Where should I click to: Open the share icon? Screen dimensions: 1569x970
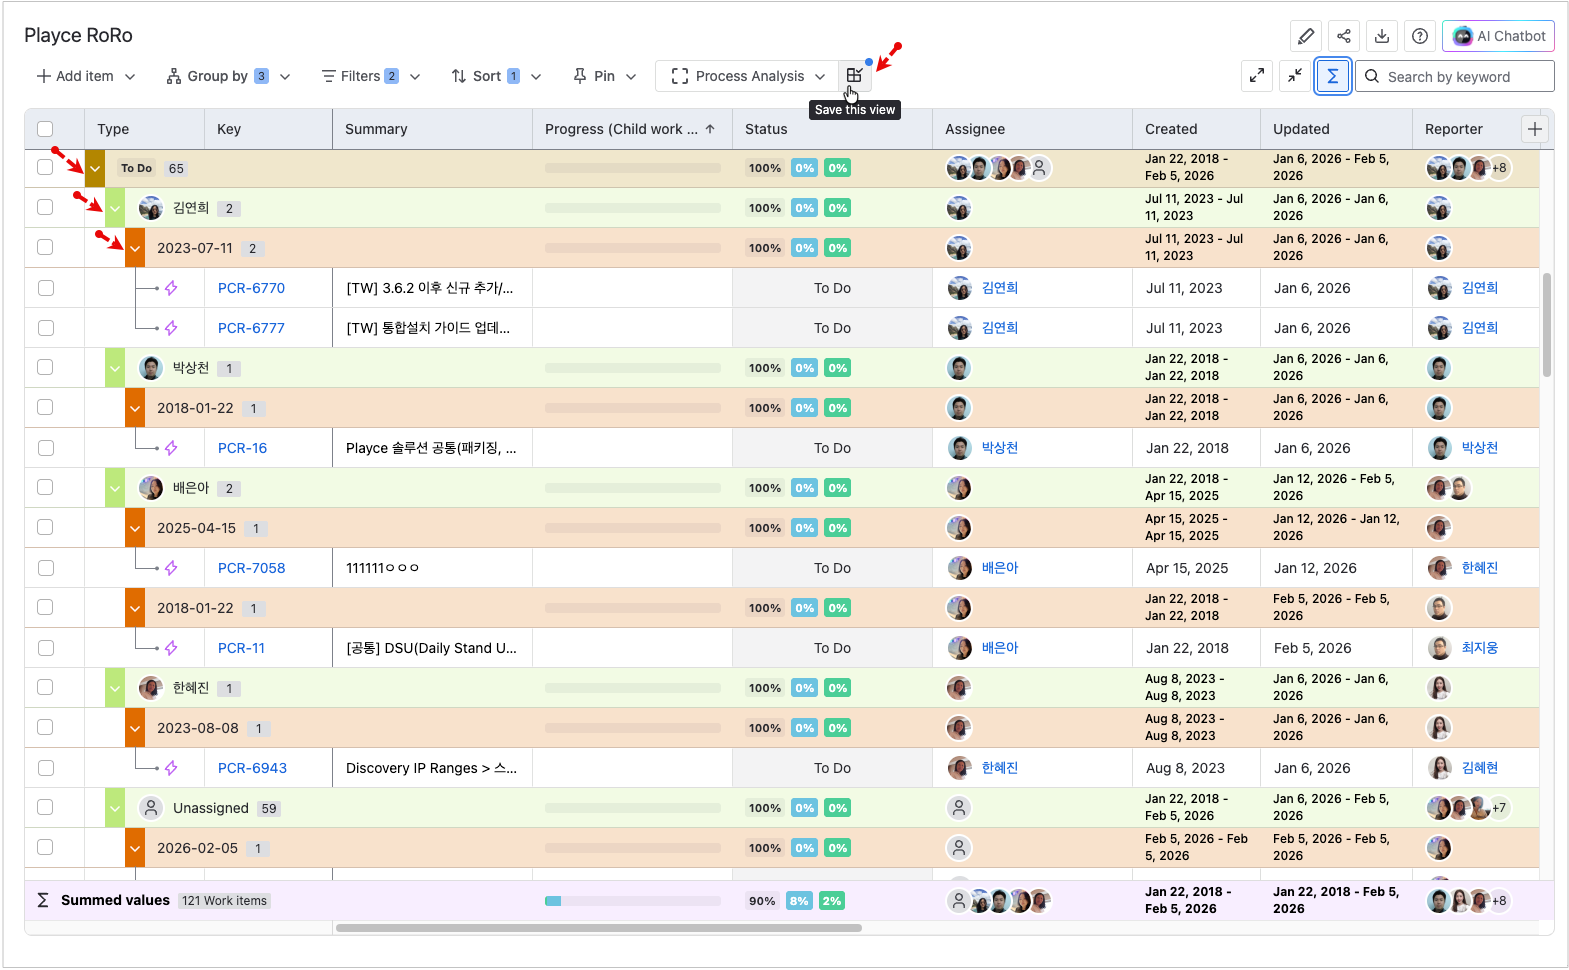tap(1343, 36)
